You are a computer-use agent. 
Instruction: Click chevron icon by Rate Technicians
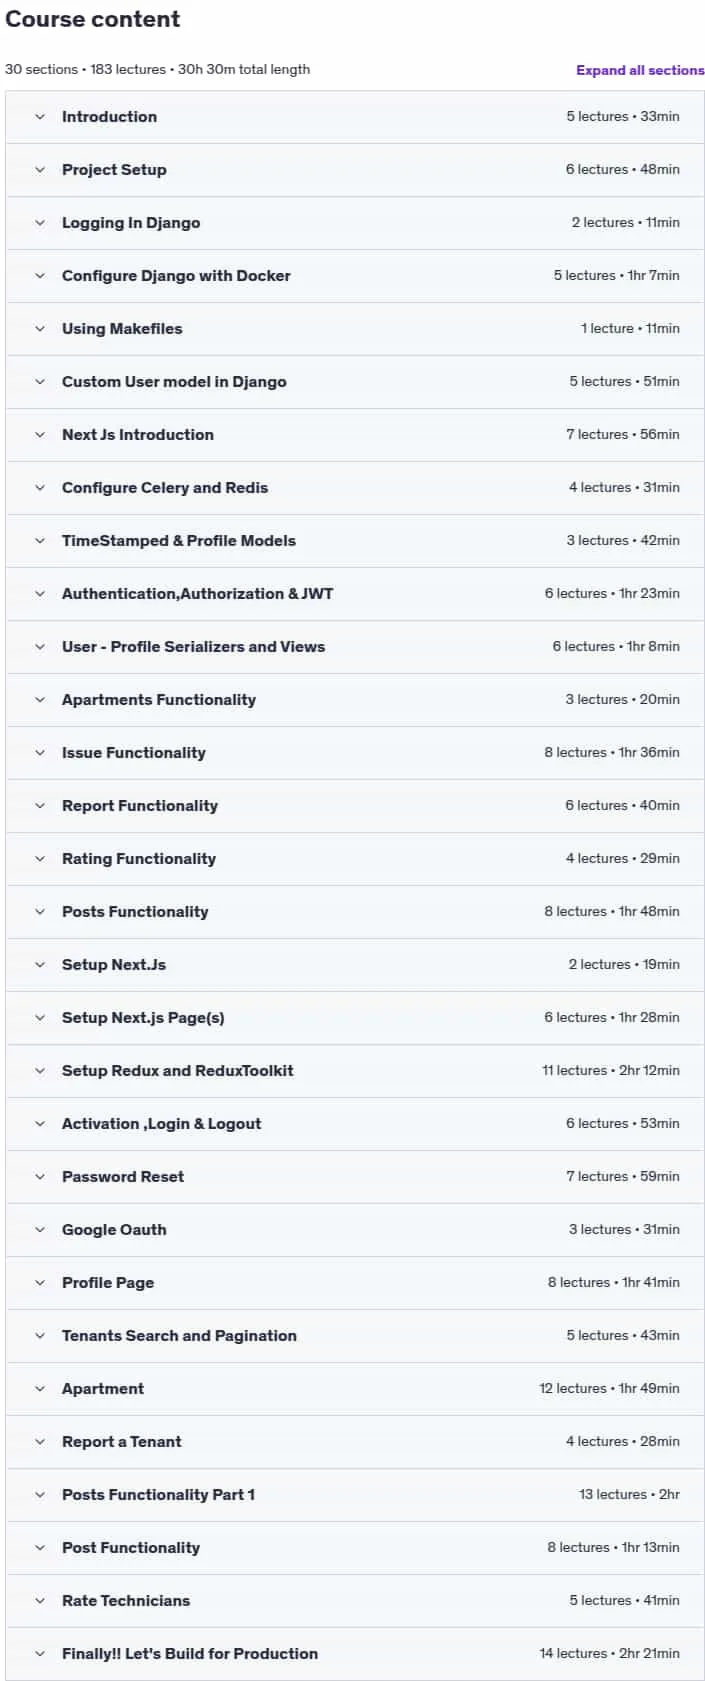point(40,1601)
